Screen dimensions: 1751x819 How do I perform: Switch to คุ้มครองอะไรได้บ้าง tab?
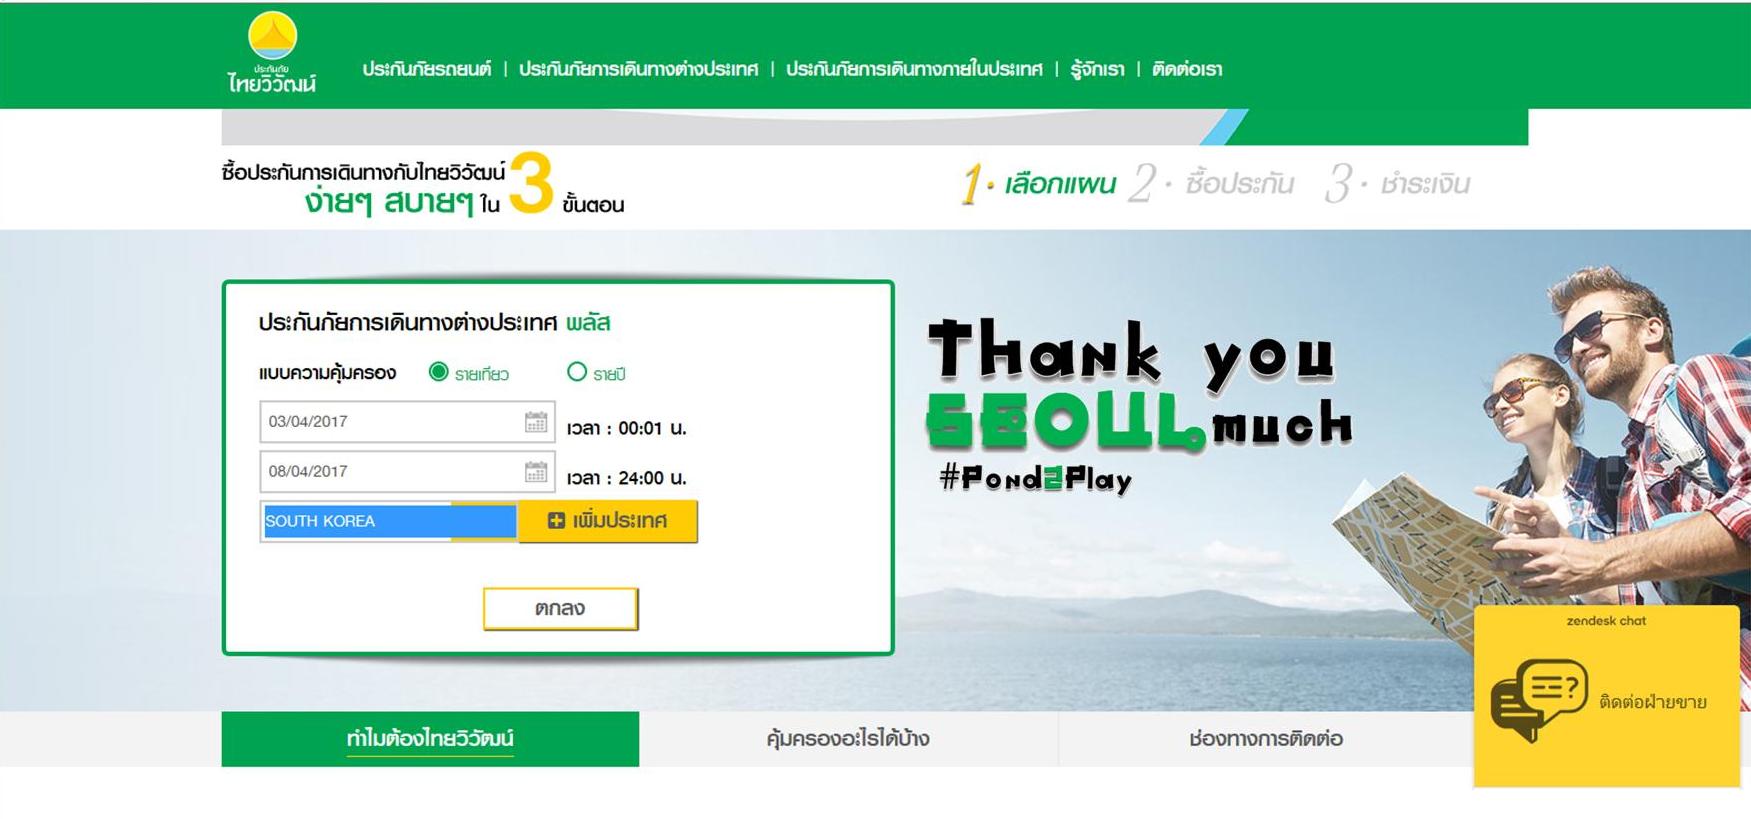[x=848, y=739]
